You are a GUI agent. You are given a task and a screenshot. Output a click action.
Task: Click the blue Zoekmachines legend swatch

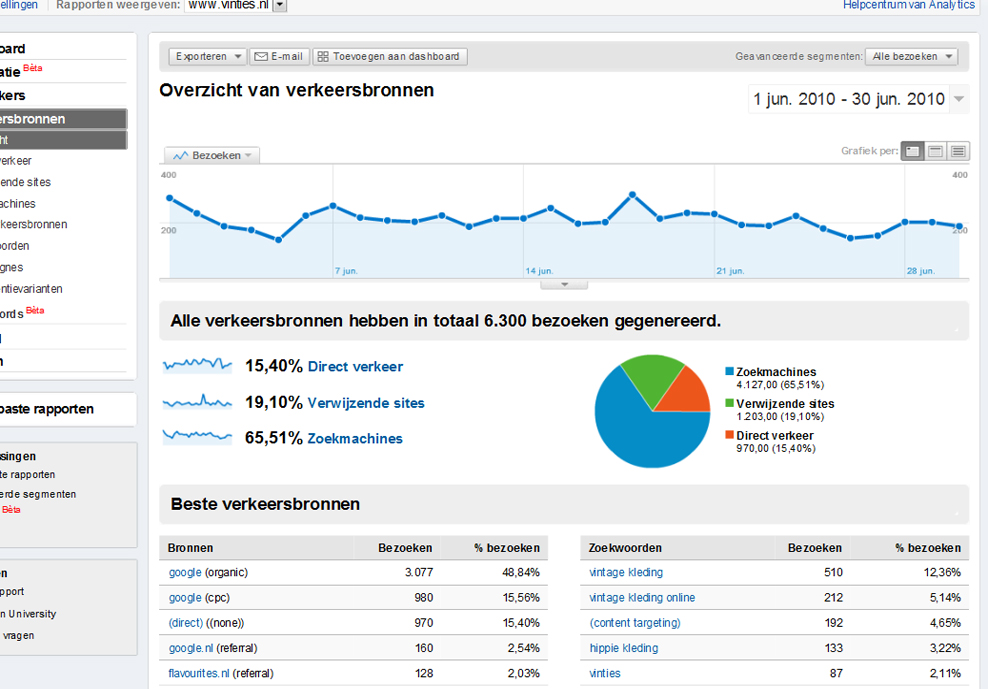730,371
